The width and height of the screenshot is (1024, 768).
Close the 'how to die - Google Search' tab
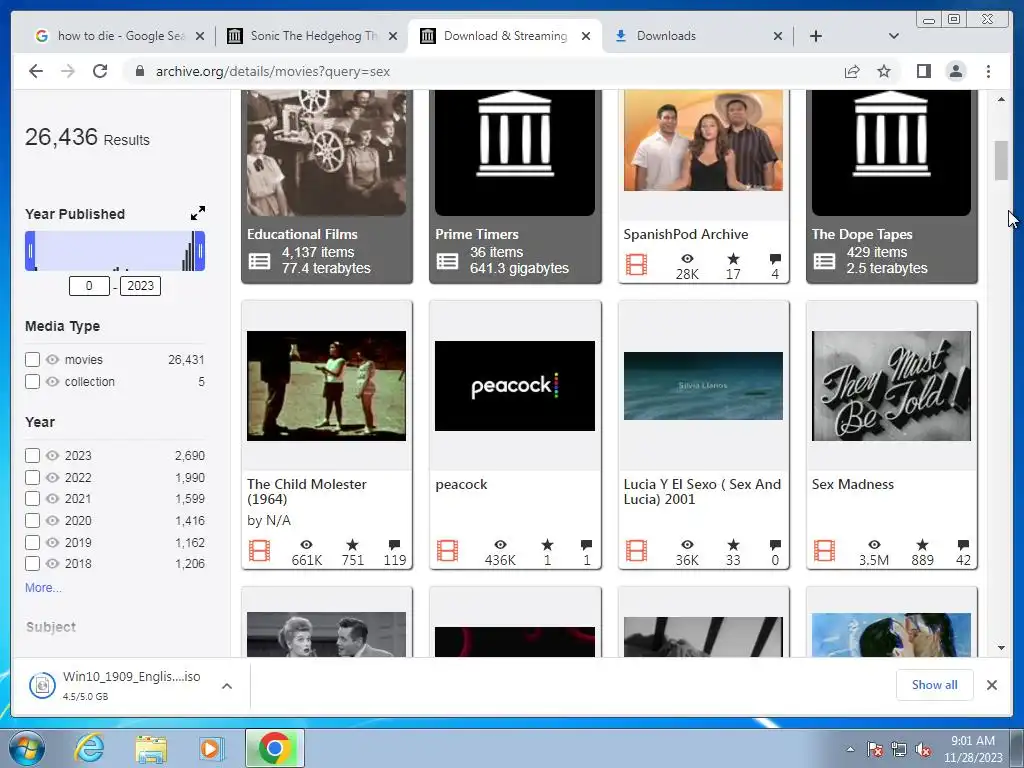point(200,36)
